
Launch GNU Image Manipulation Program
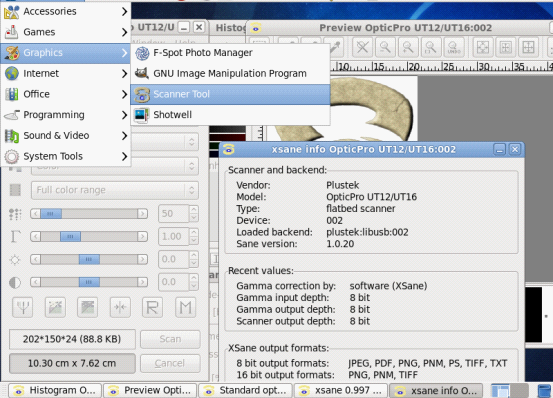click(x=230, y=73)
